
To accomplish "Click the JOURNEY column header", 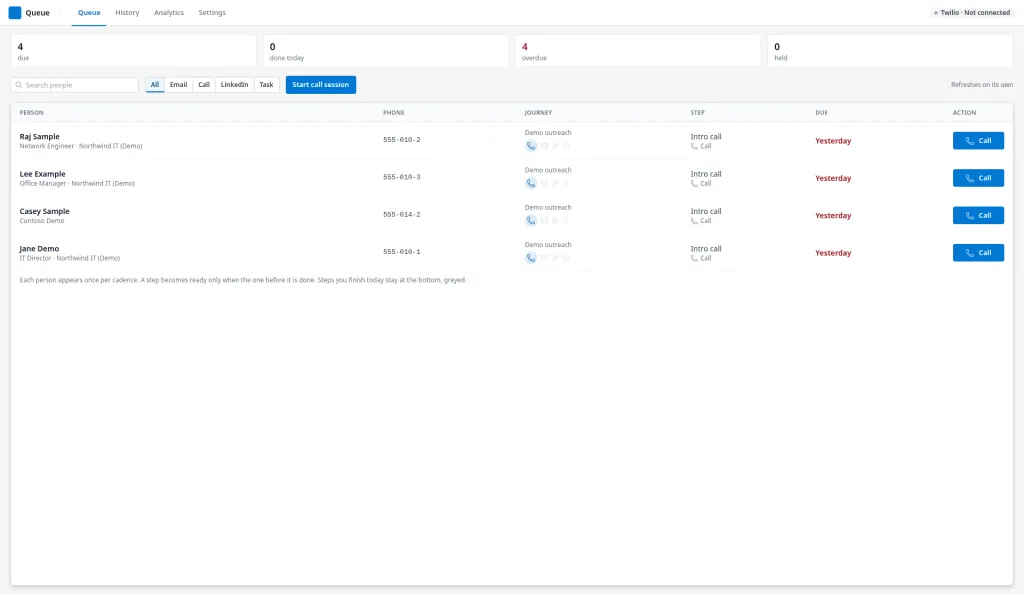I will pyautogui.click(x=538, y=113).
